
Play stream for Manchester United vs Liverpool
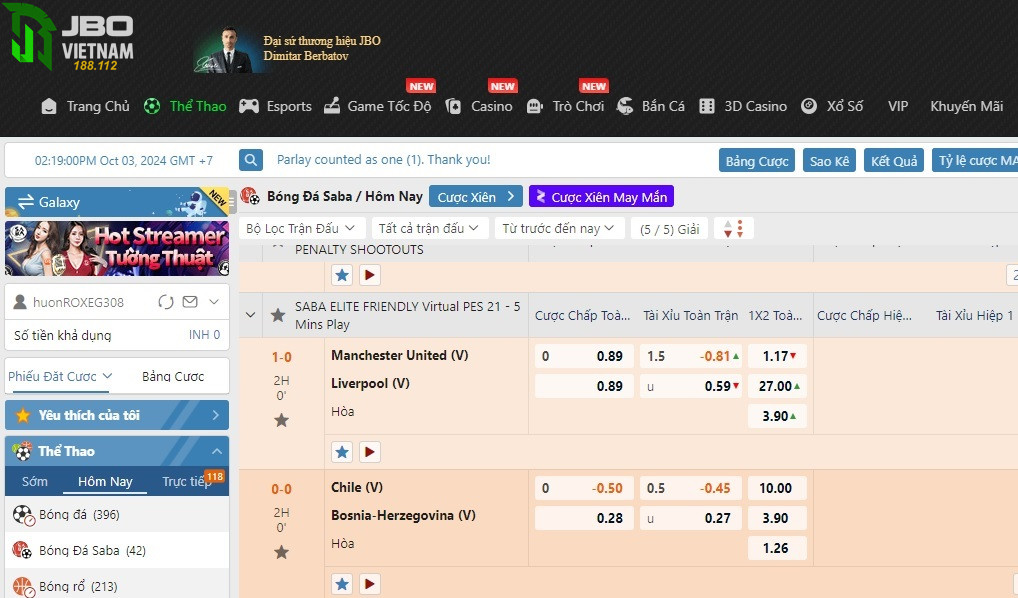point(369,452)
